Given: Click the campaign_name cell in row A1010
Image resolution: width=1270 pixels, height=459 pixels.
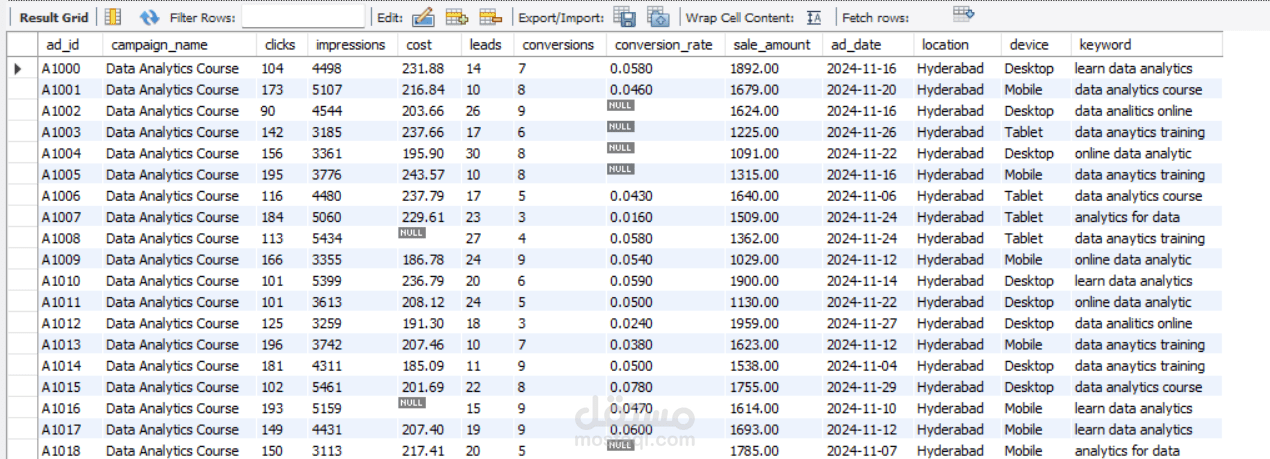Looking at the screenshot, I should [x=179, y=280].
